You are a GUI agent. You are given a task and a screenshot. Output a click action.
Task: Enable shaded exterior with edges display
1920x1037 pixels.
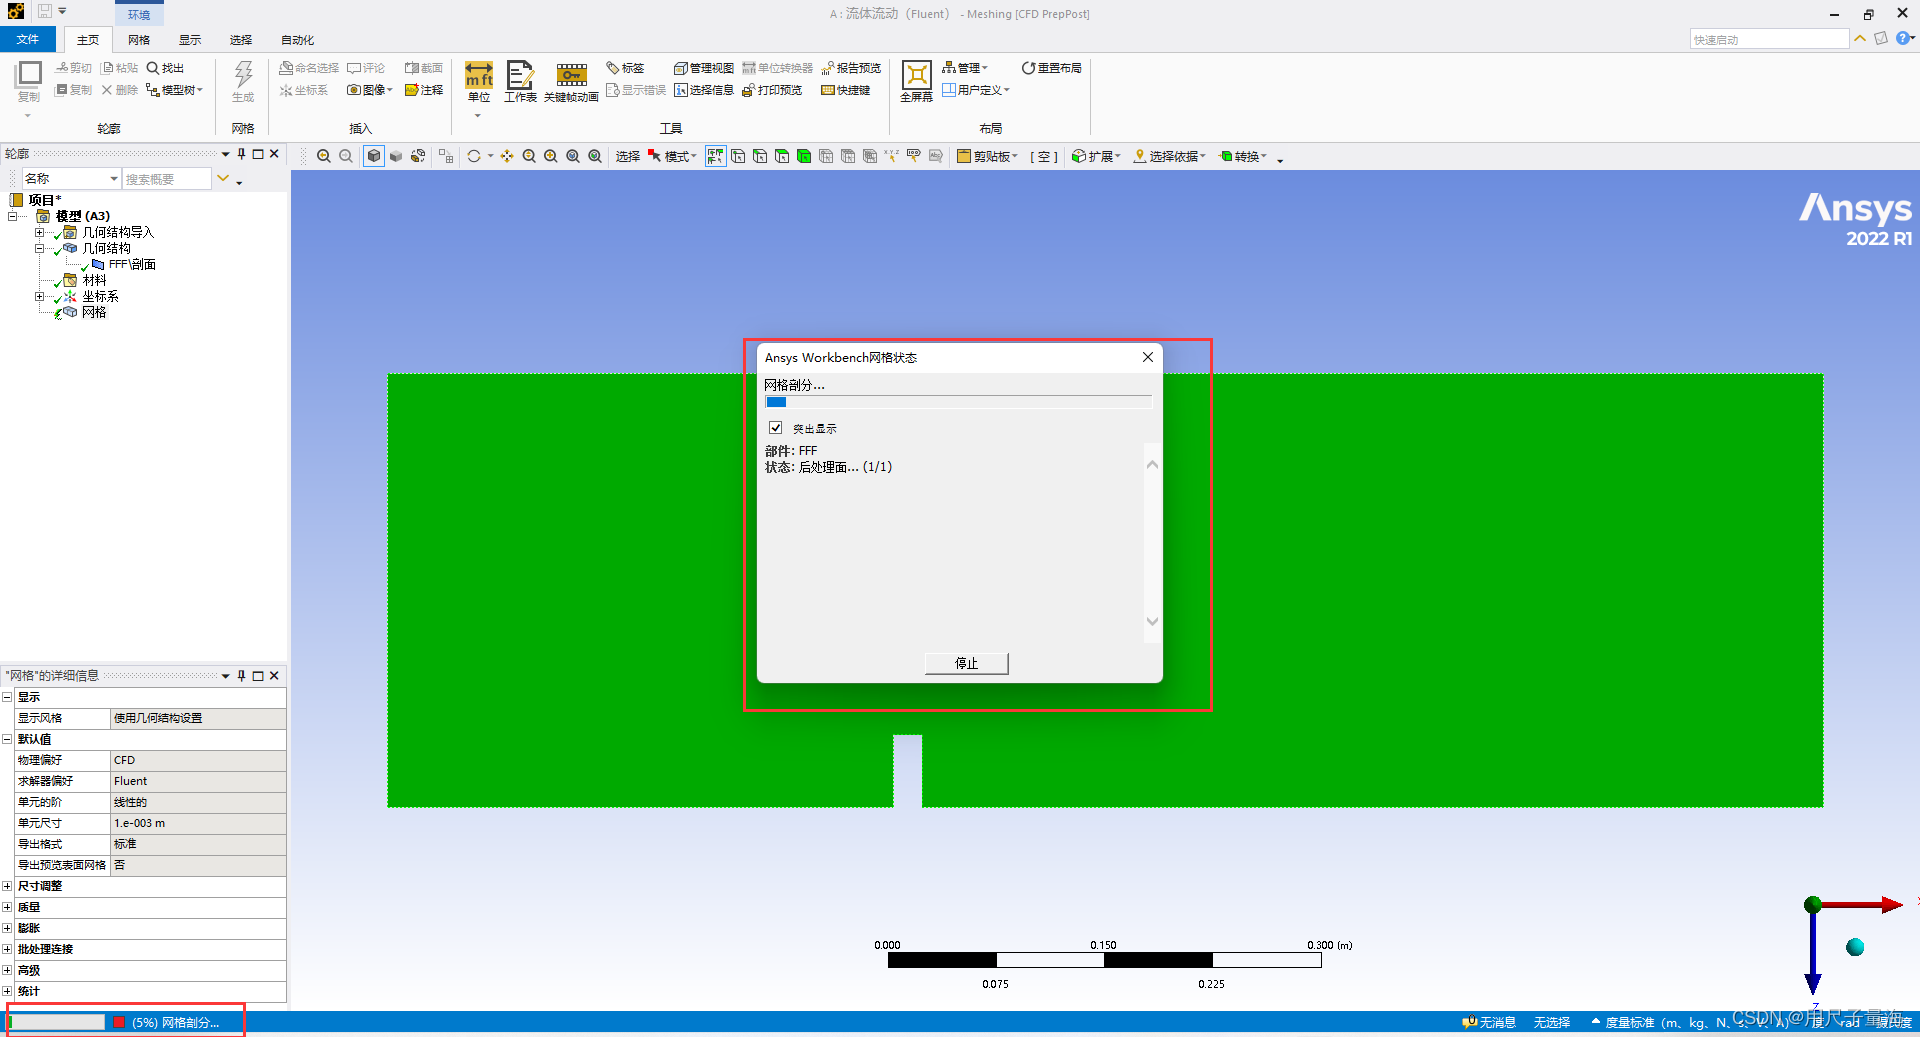click(x=373, y=156)
